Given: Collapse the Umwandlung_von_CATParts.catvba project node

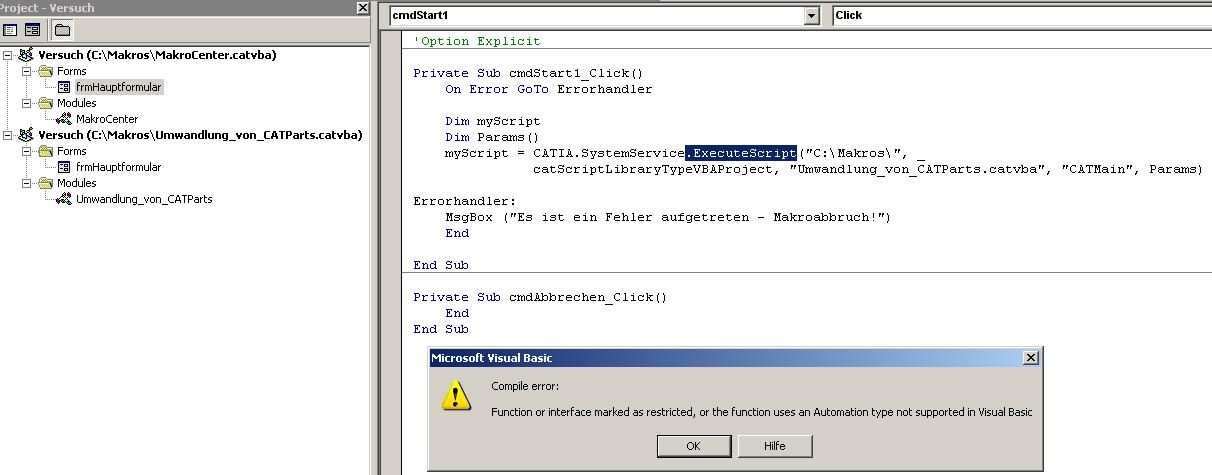Looking at the screenshot, I should pos(8,135).
